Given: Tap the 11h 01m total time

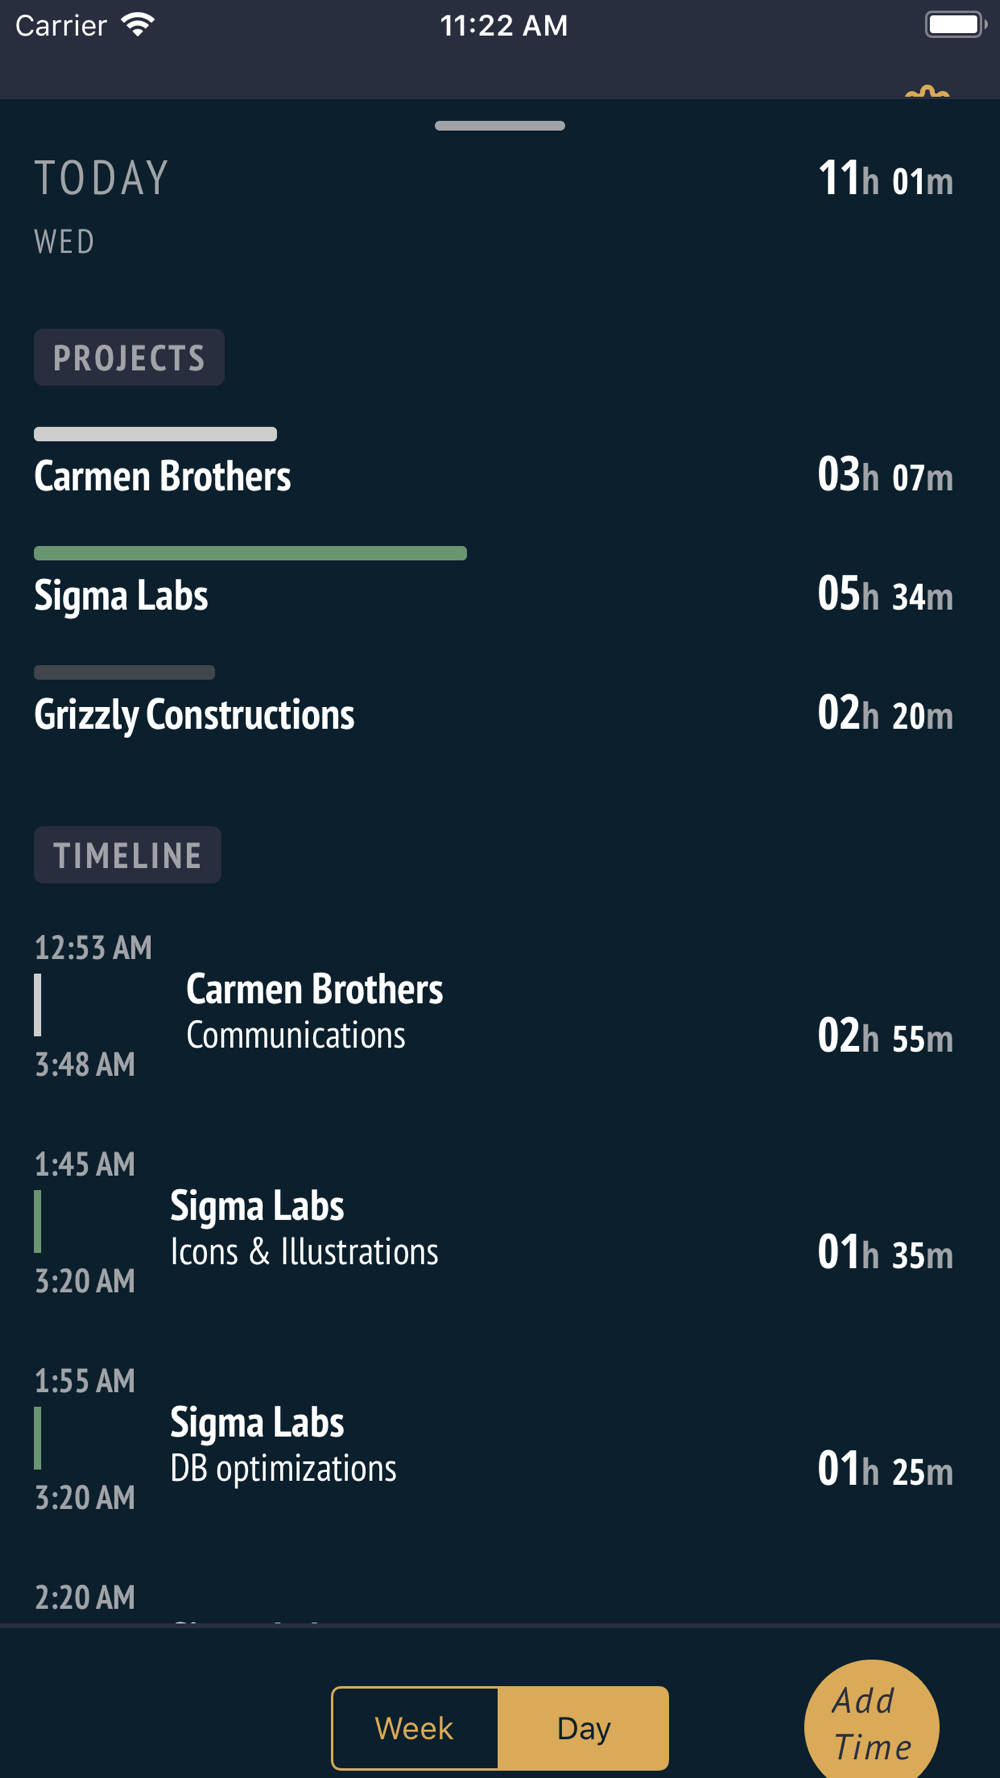Looking at the screenshot, I should pyautogui.click(x=885, y=180).
